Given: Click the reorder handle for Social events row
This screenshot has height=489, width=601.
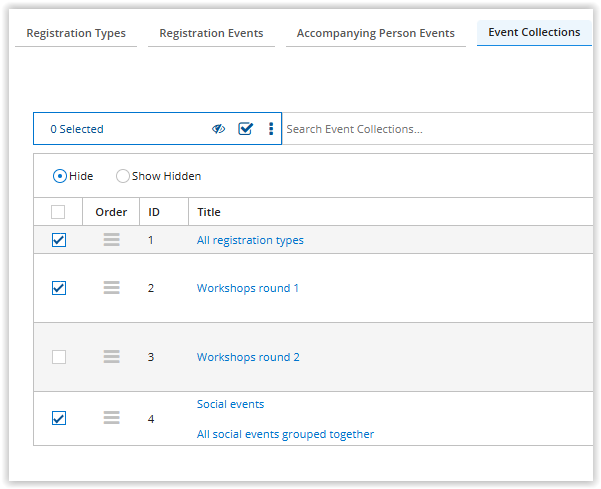Looking at the screenshot, I should click(112, 418).
